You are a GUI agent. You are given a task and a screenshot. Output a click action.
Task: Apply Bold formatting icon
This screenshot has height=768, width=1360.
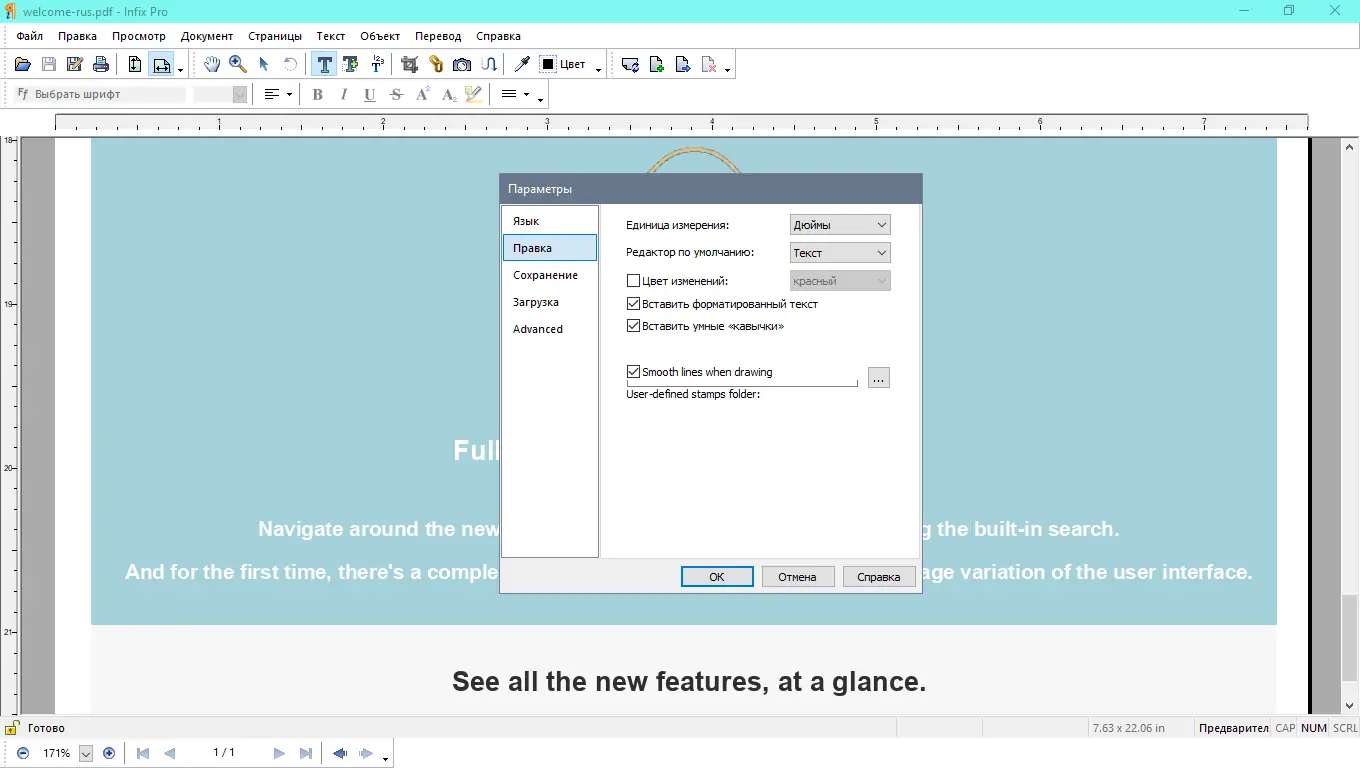click(318, 95)
